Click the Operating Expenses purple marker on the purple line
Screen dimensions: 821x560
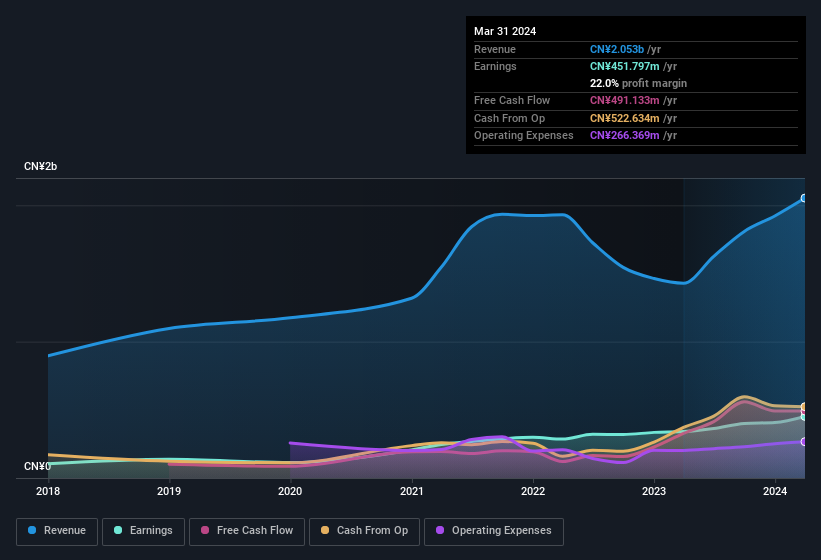[x=804, y=442]
